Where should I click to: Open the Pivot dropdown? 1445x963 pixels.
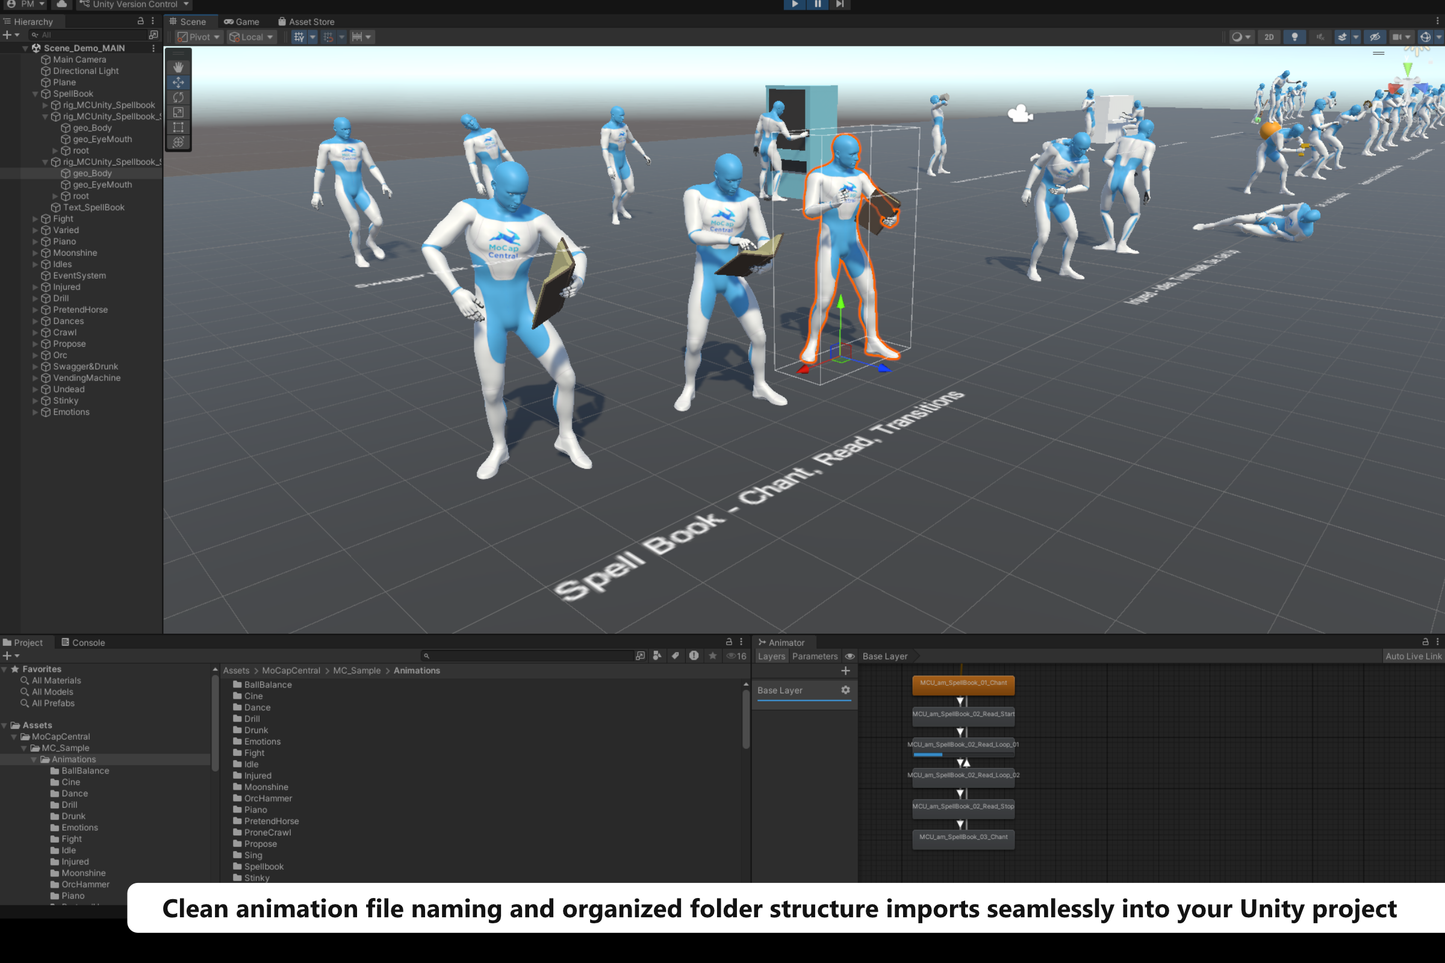(x=198, y=36)
